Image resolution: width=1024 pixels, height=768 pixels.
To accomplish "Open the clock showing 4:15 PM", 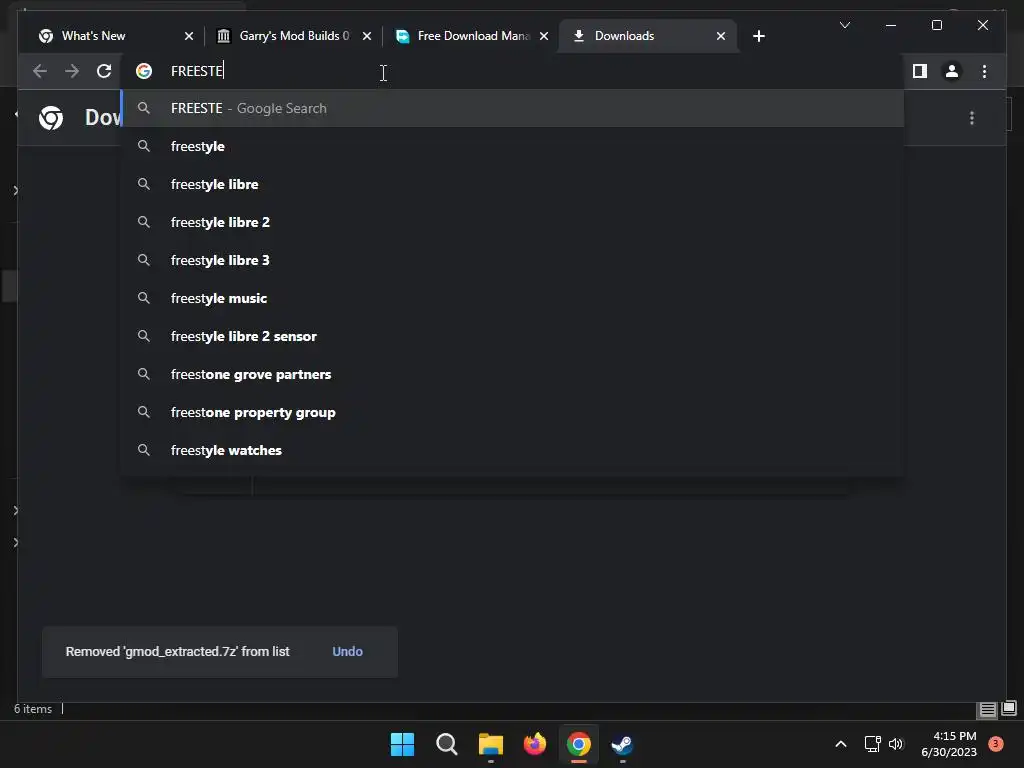I will point(949,744).
